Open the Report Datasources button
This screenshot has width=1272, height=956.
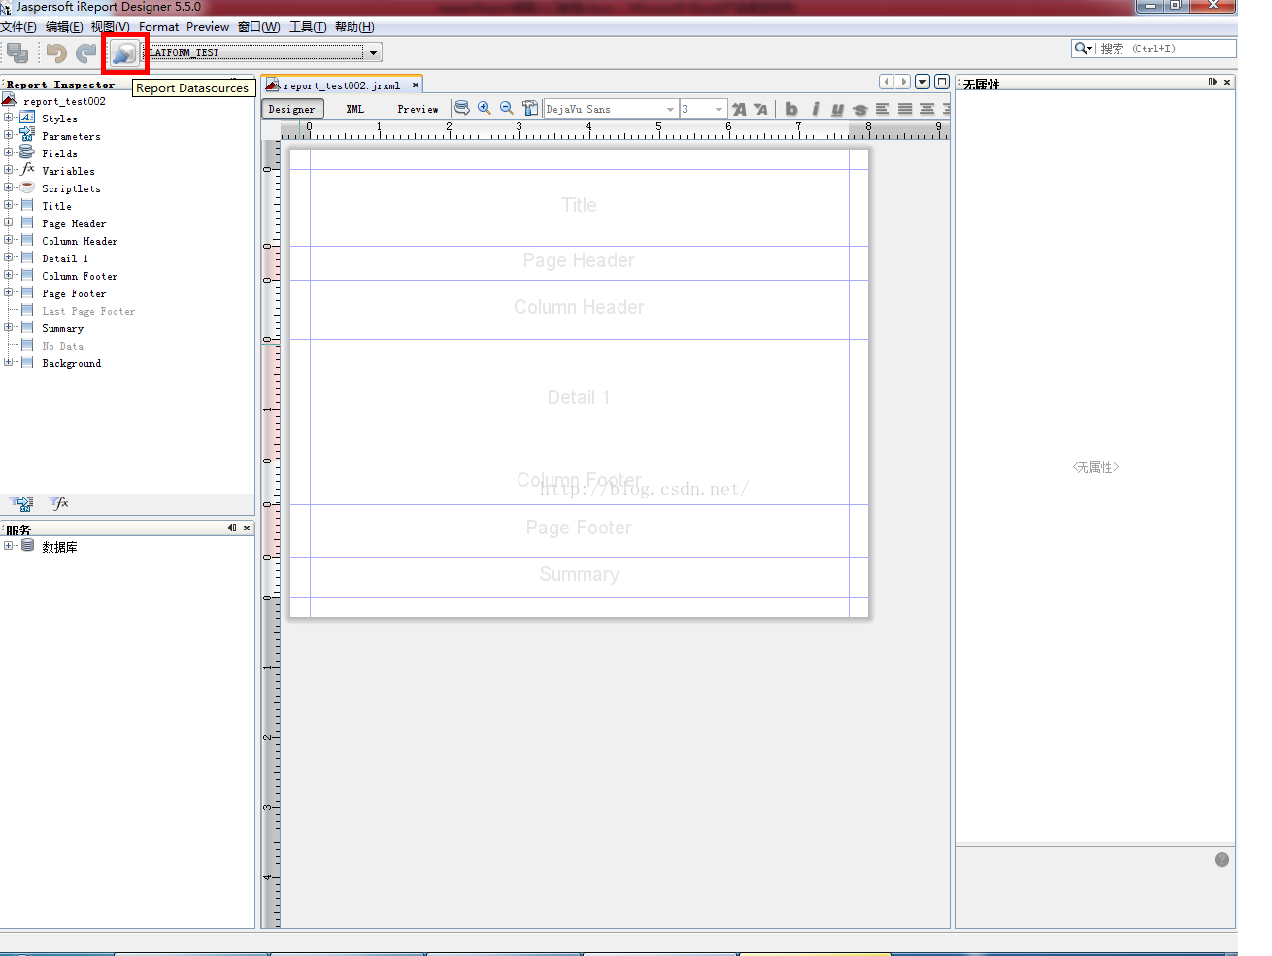click(125, 53)
